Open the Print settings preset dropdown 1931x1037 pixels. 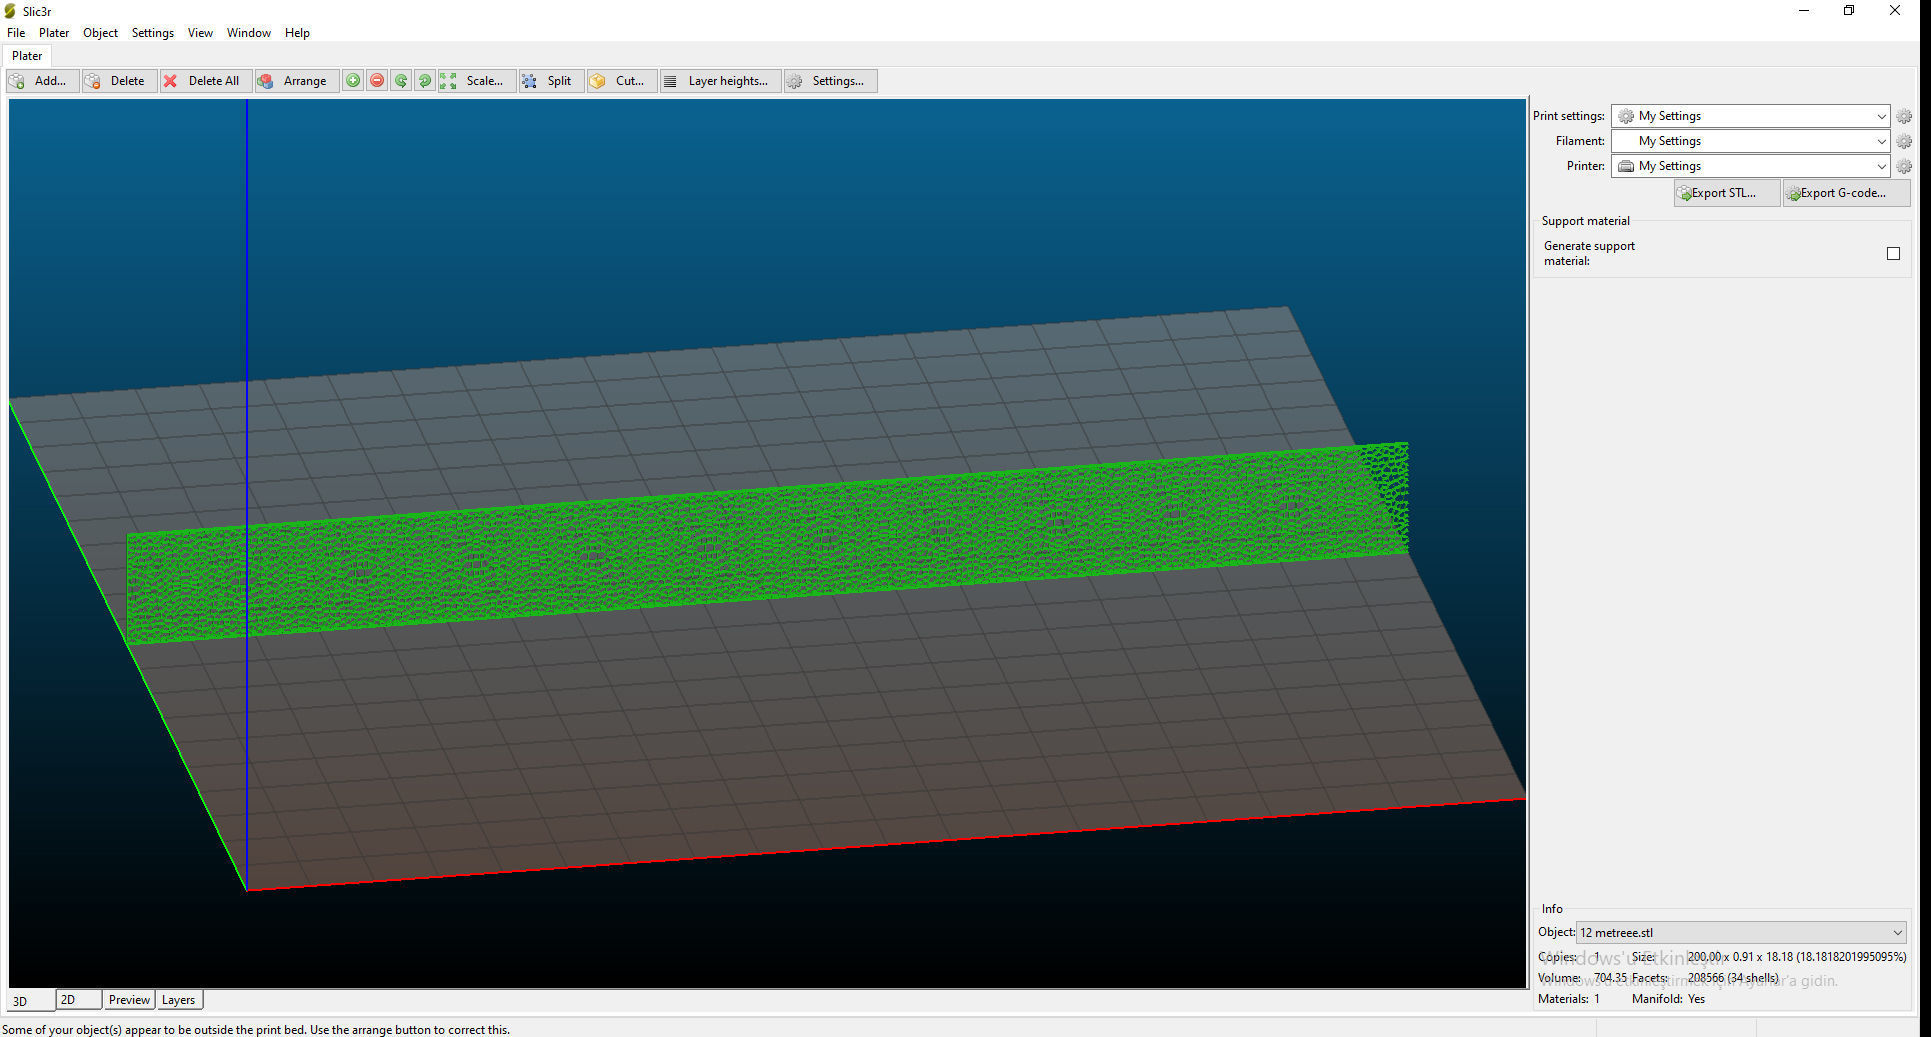(x=1750, y=116)
